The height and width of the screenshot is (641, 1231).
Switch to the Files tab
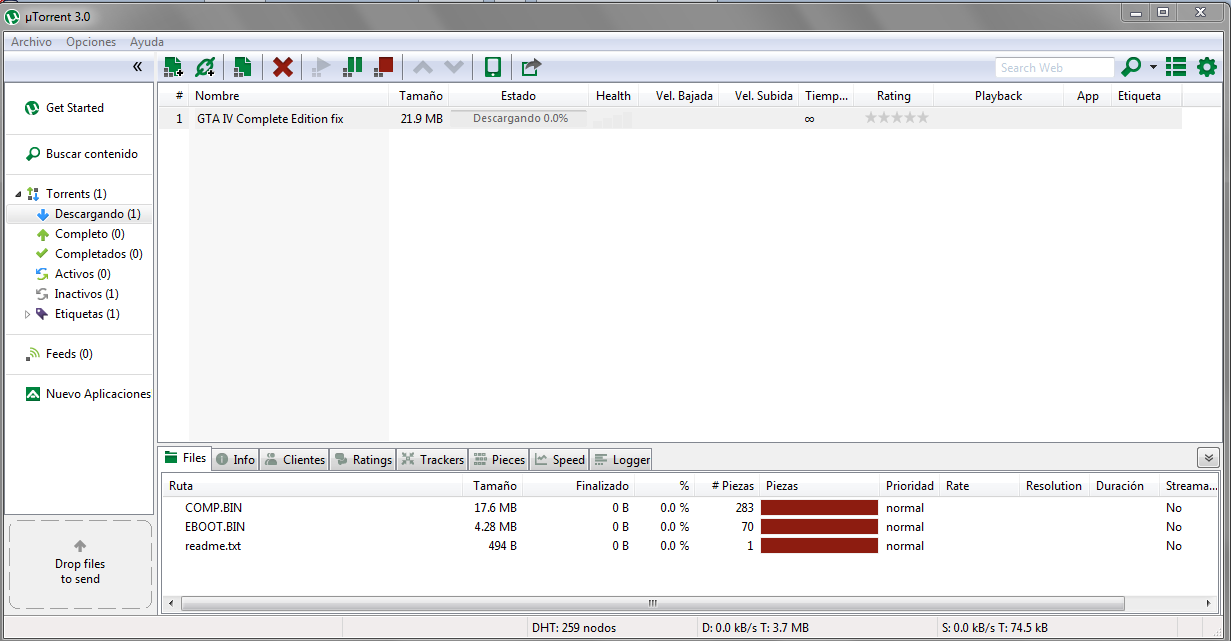[185, 459]
